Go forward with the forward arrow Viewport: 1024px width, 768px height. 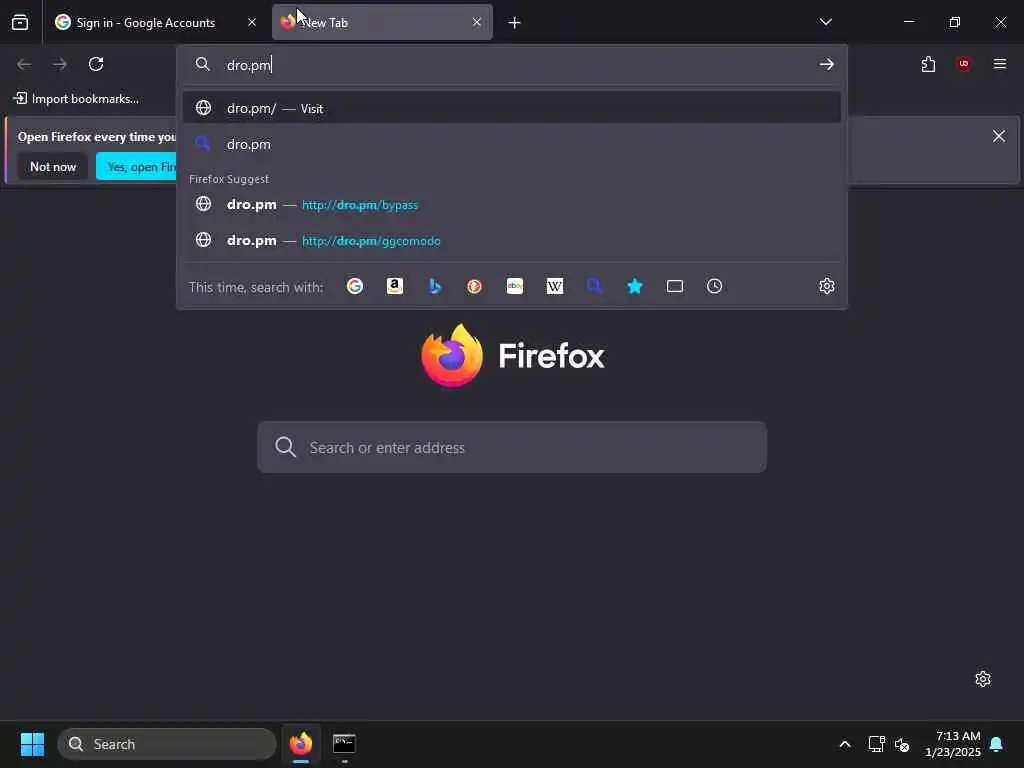60,64
